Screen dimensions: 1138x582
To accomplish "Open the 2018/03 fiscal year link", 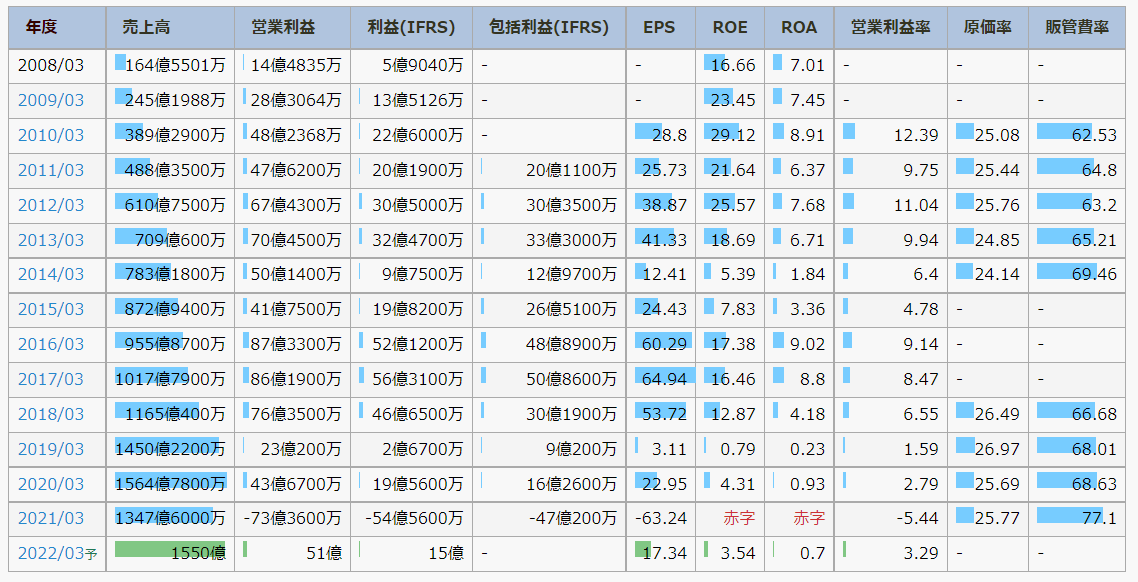I will coord(51,414).
